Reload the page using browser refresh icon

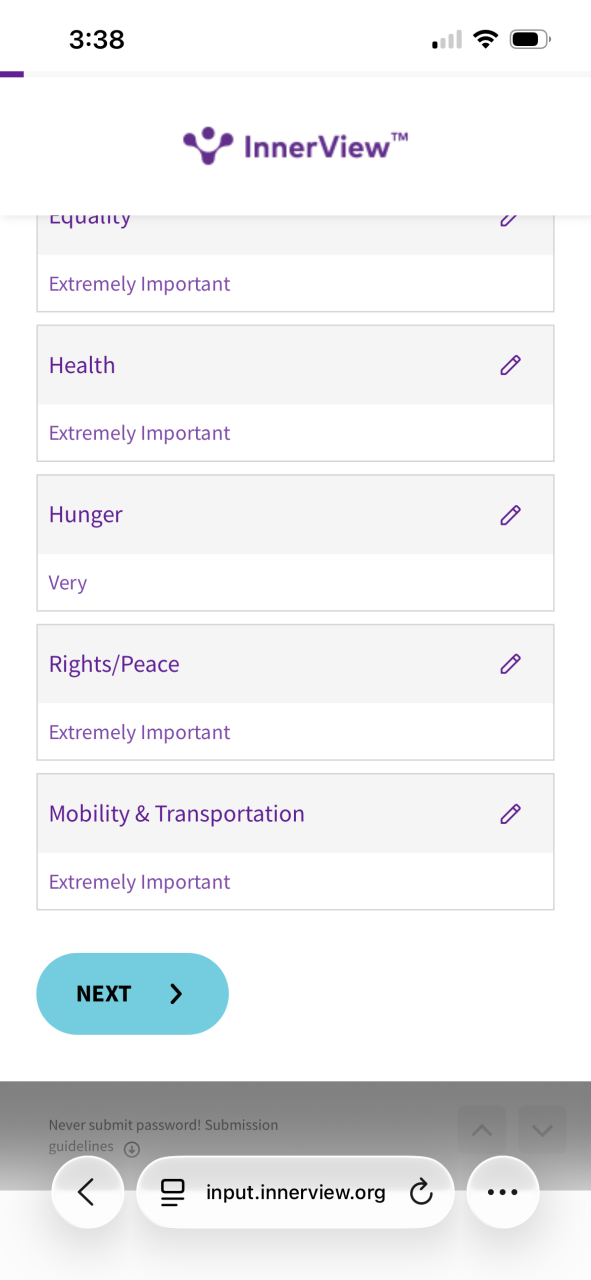pos(421,1192)
